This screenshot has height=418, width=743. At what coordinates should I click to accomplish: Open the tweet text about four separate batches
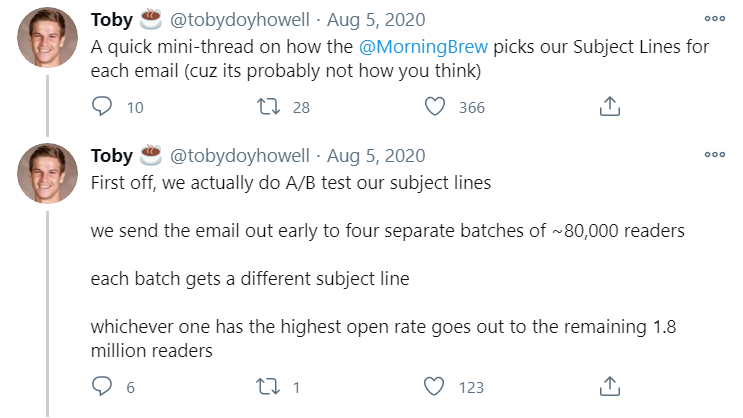tap(387, 231)
